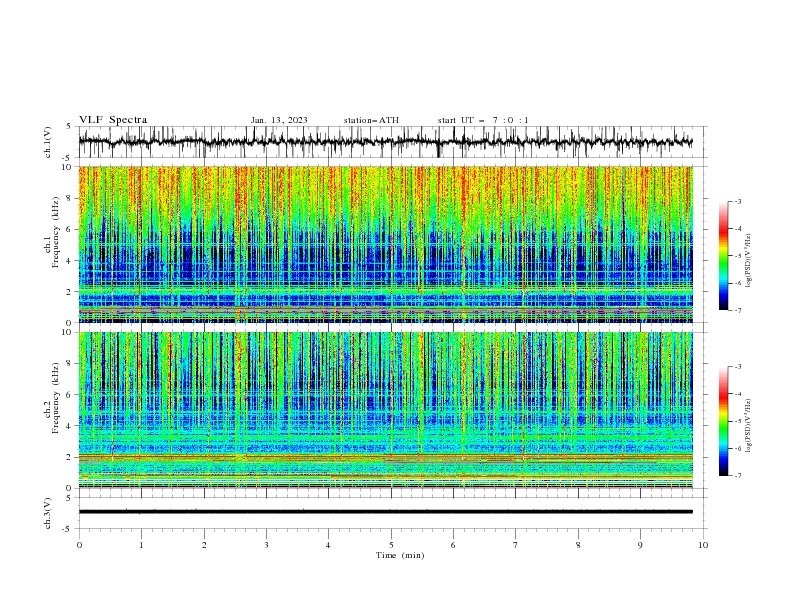Click the "4" kHz tick of ch.2 spectrogram
792x612 pixels.
(70, 426)
